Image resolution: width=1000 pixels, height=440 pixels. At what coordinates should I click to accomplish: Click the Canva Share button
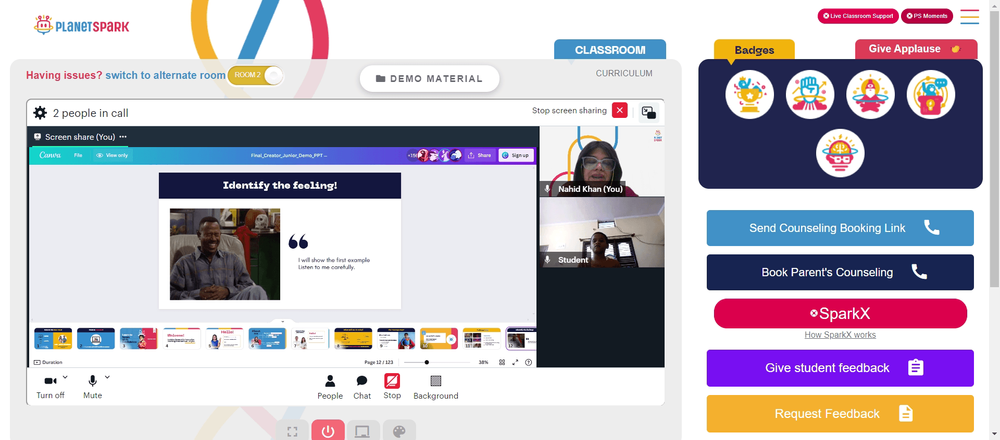coord(480,155)
